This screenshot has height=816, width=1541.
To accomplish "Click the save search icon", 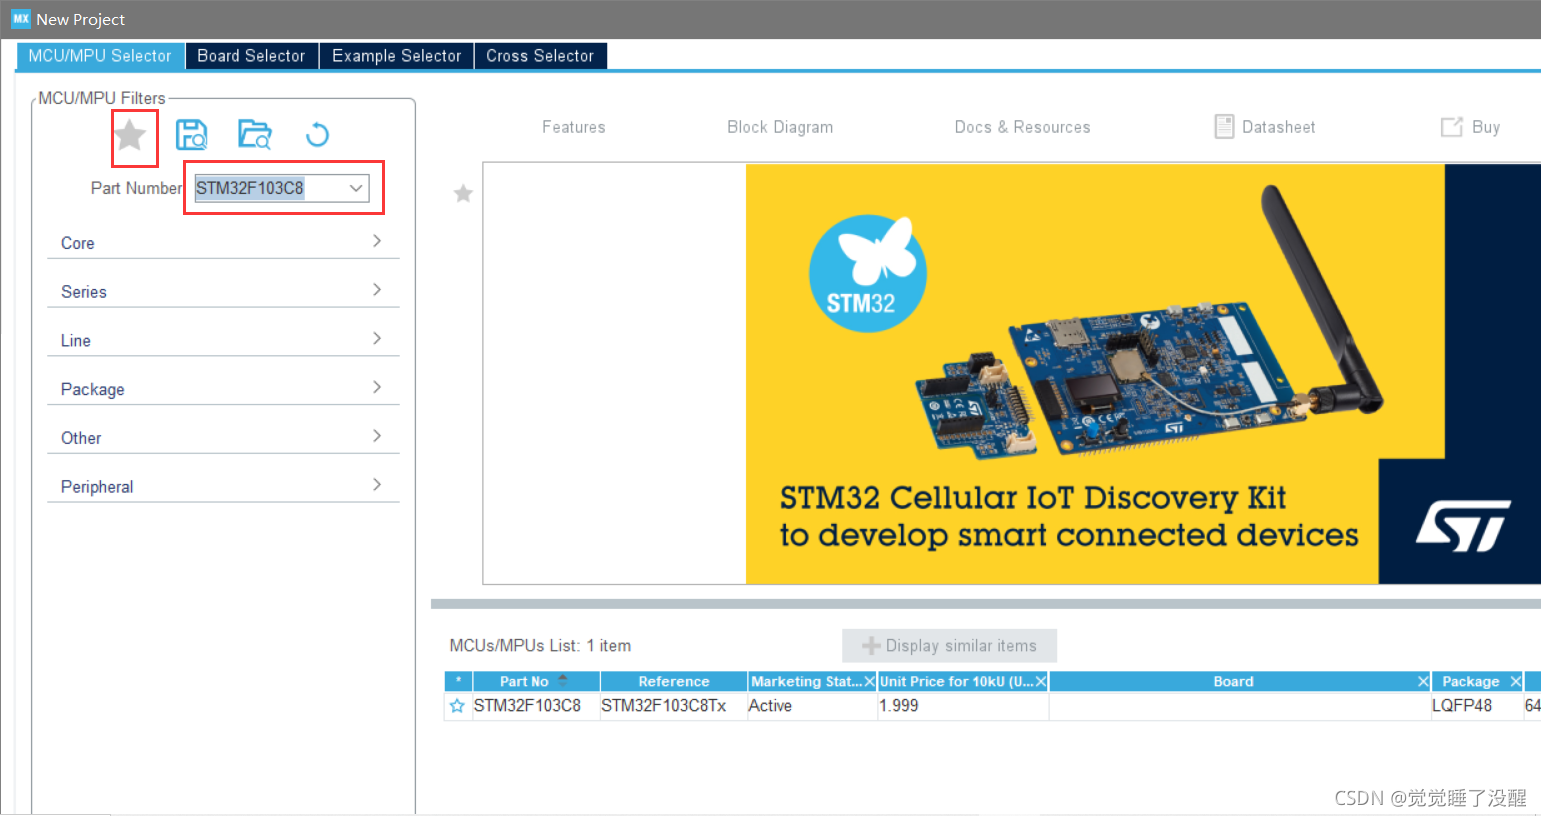I will click(x=191, y=134).
